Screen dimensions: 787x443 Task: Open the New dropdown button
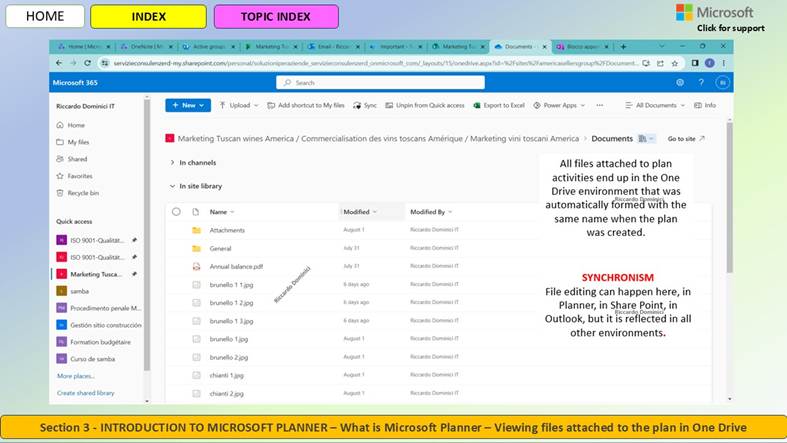click(x=188, y=105)
